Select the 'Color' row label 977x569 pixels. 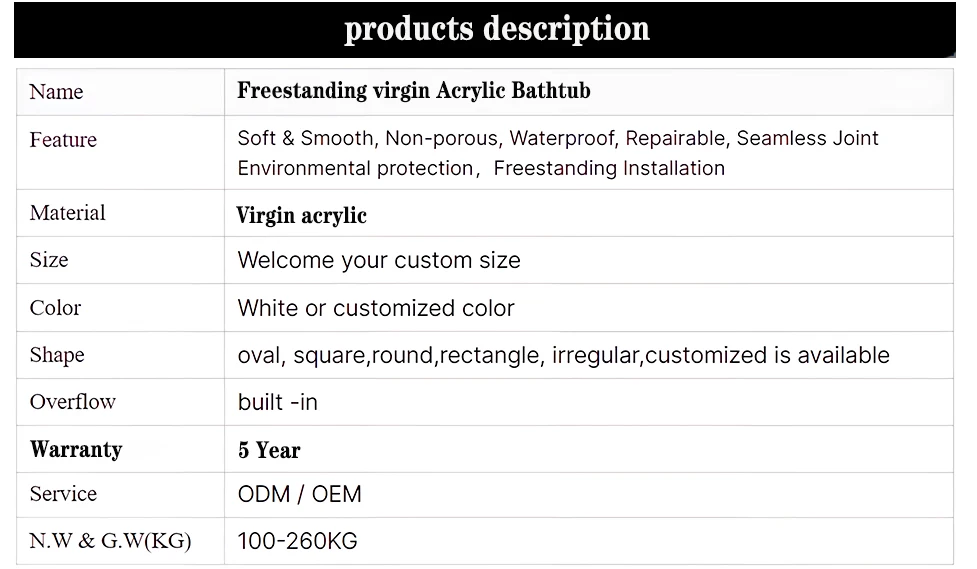[x=55, y=308]
